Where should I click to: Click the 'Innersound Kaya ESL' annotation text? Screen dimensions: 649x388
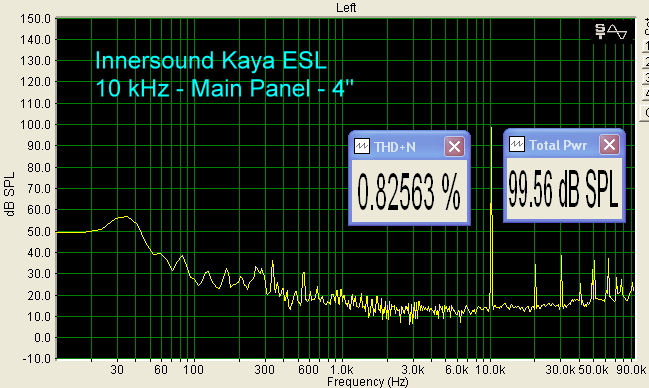click(x=211, y=60)
